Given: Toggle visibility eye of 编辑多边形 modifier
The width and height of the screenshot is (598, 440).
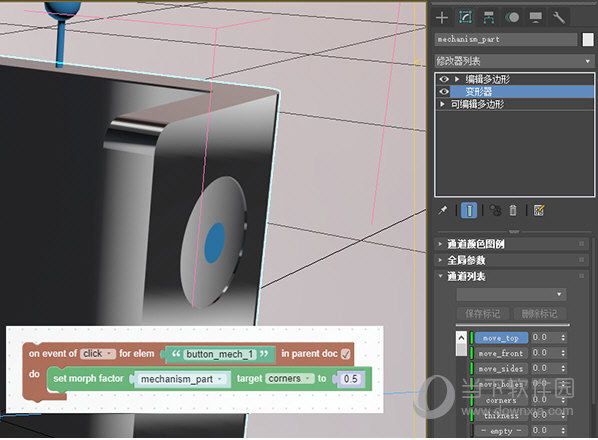Looking at the screenshot, I should (444, 79).
